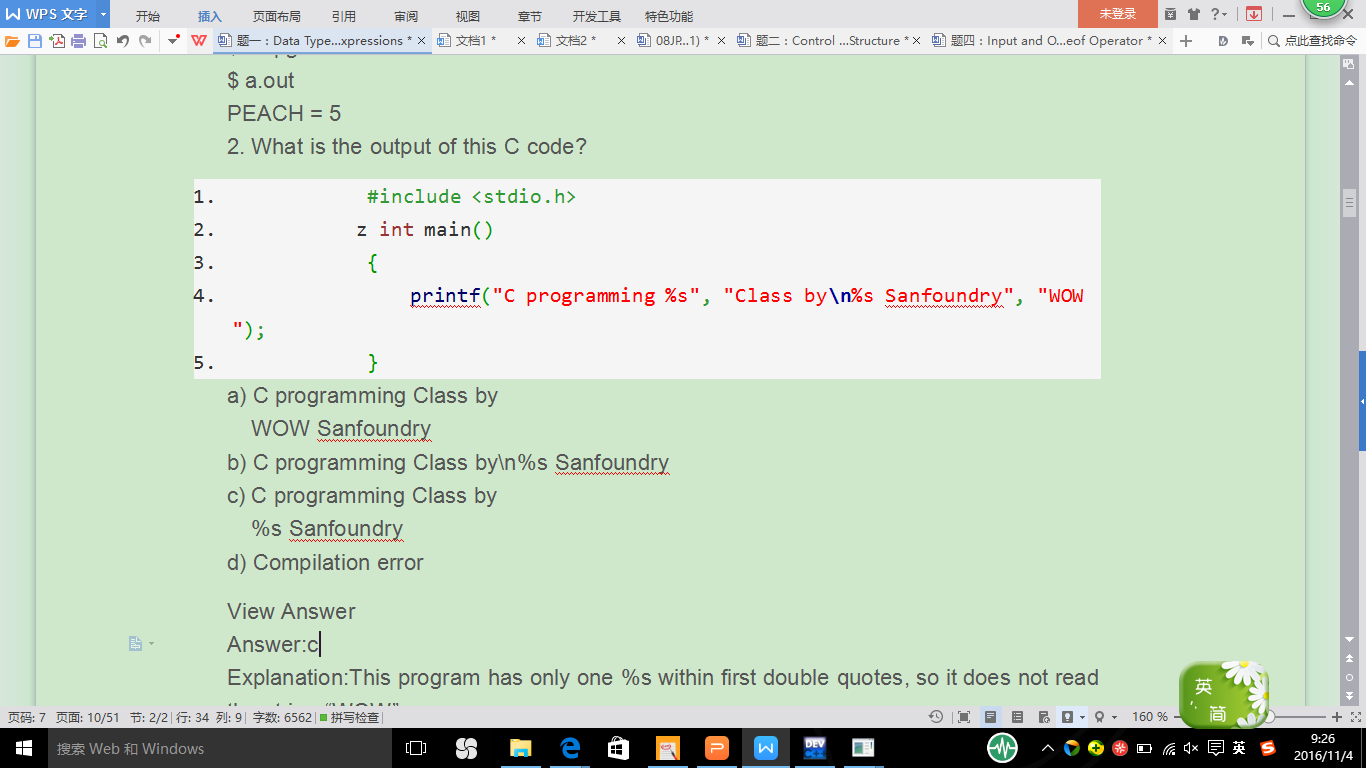The width and height of the screenshot is (1366, 768).
Task: Open the 特色功能 ribbon tab
Action: click(x=669, y=16)
